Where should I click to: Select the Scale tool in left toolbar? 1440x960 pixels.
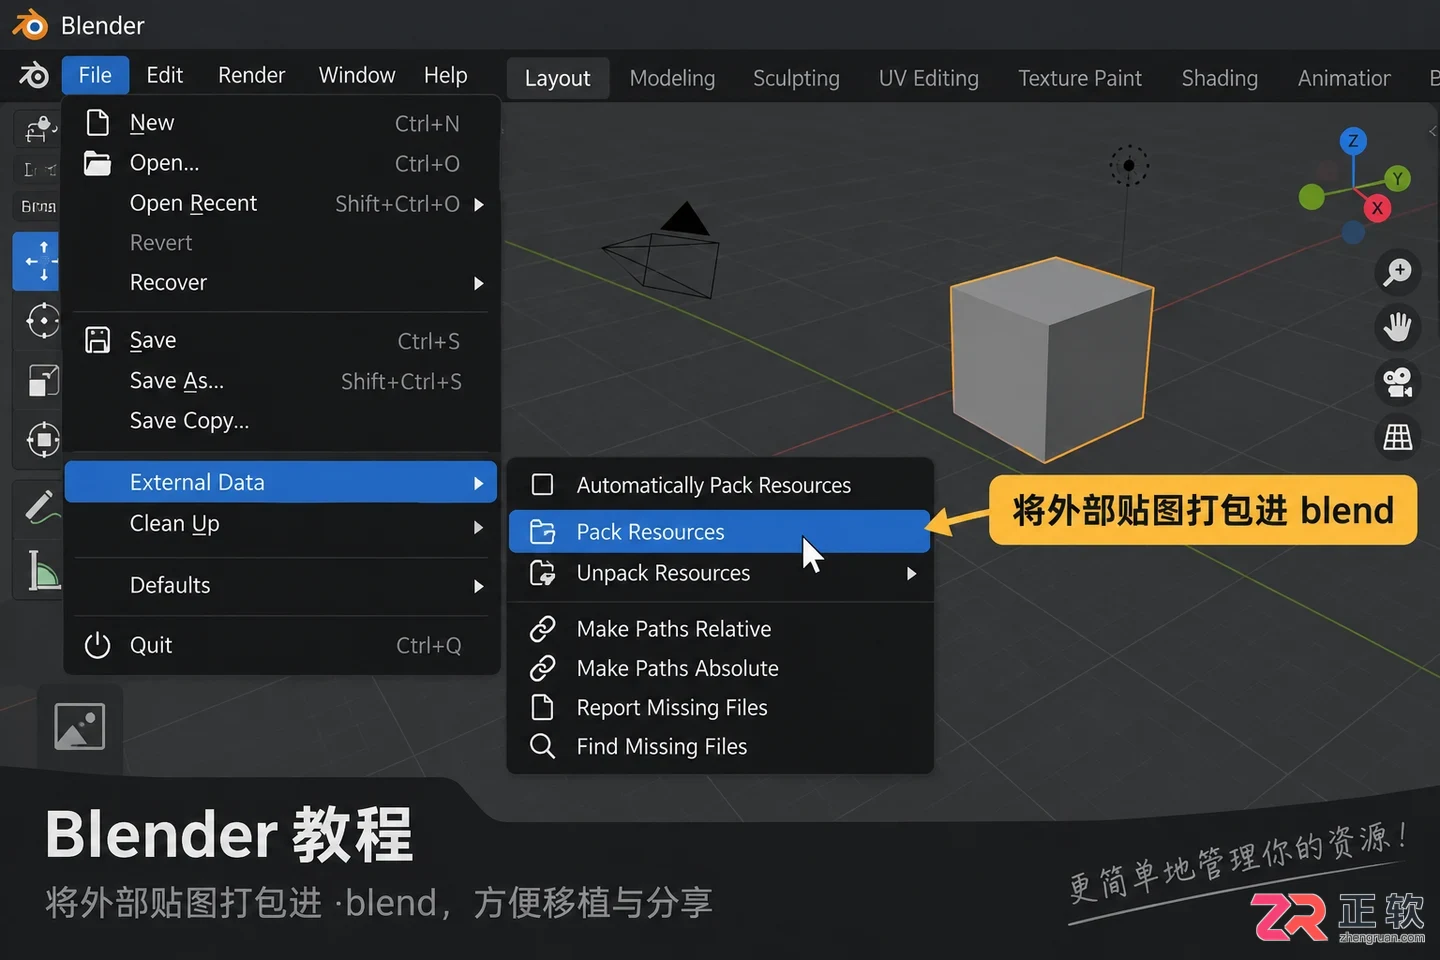[x=42, y=380]
